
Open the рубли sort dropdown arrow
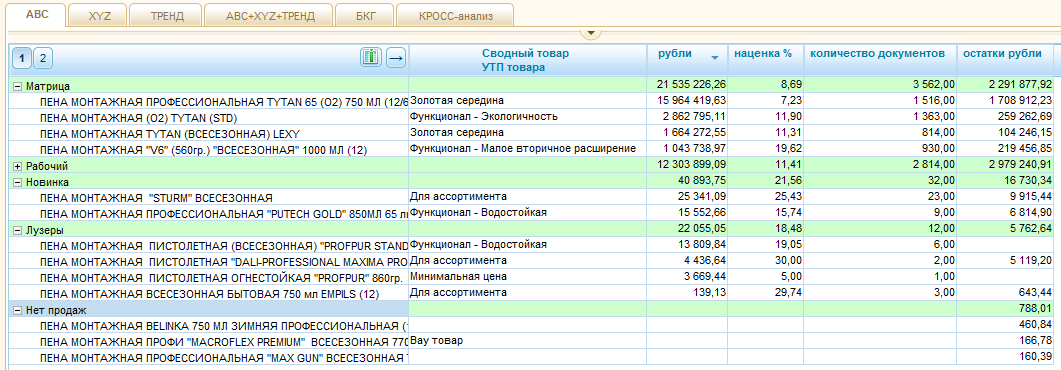click(x=715, y=58)
